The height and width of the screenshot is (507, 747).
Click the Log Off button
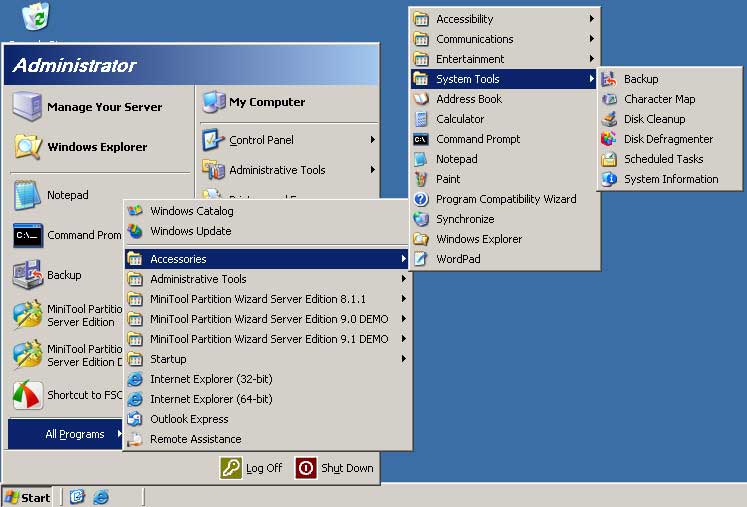coord(252,468)
